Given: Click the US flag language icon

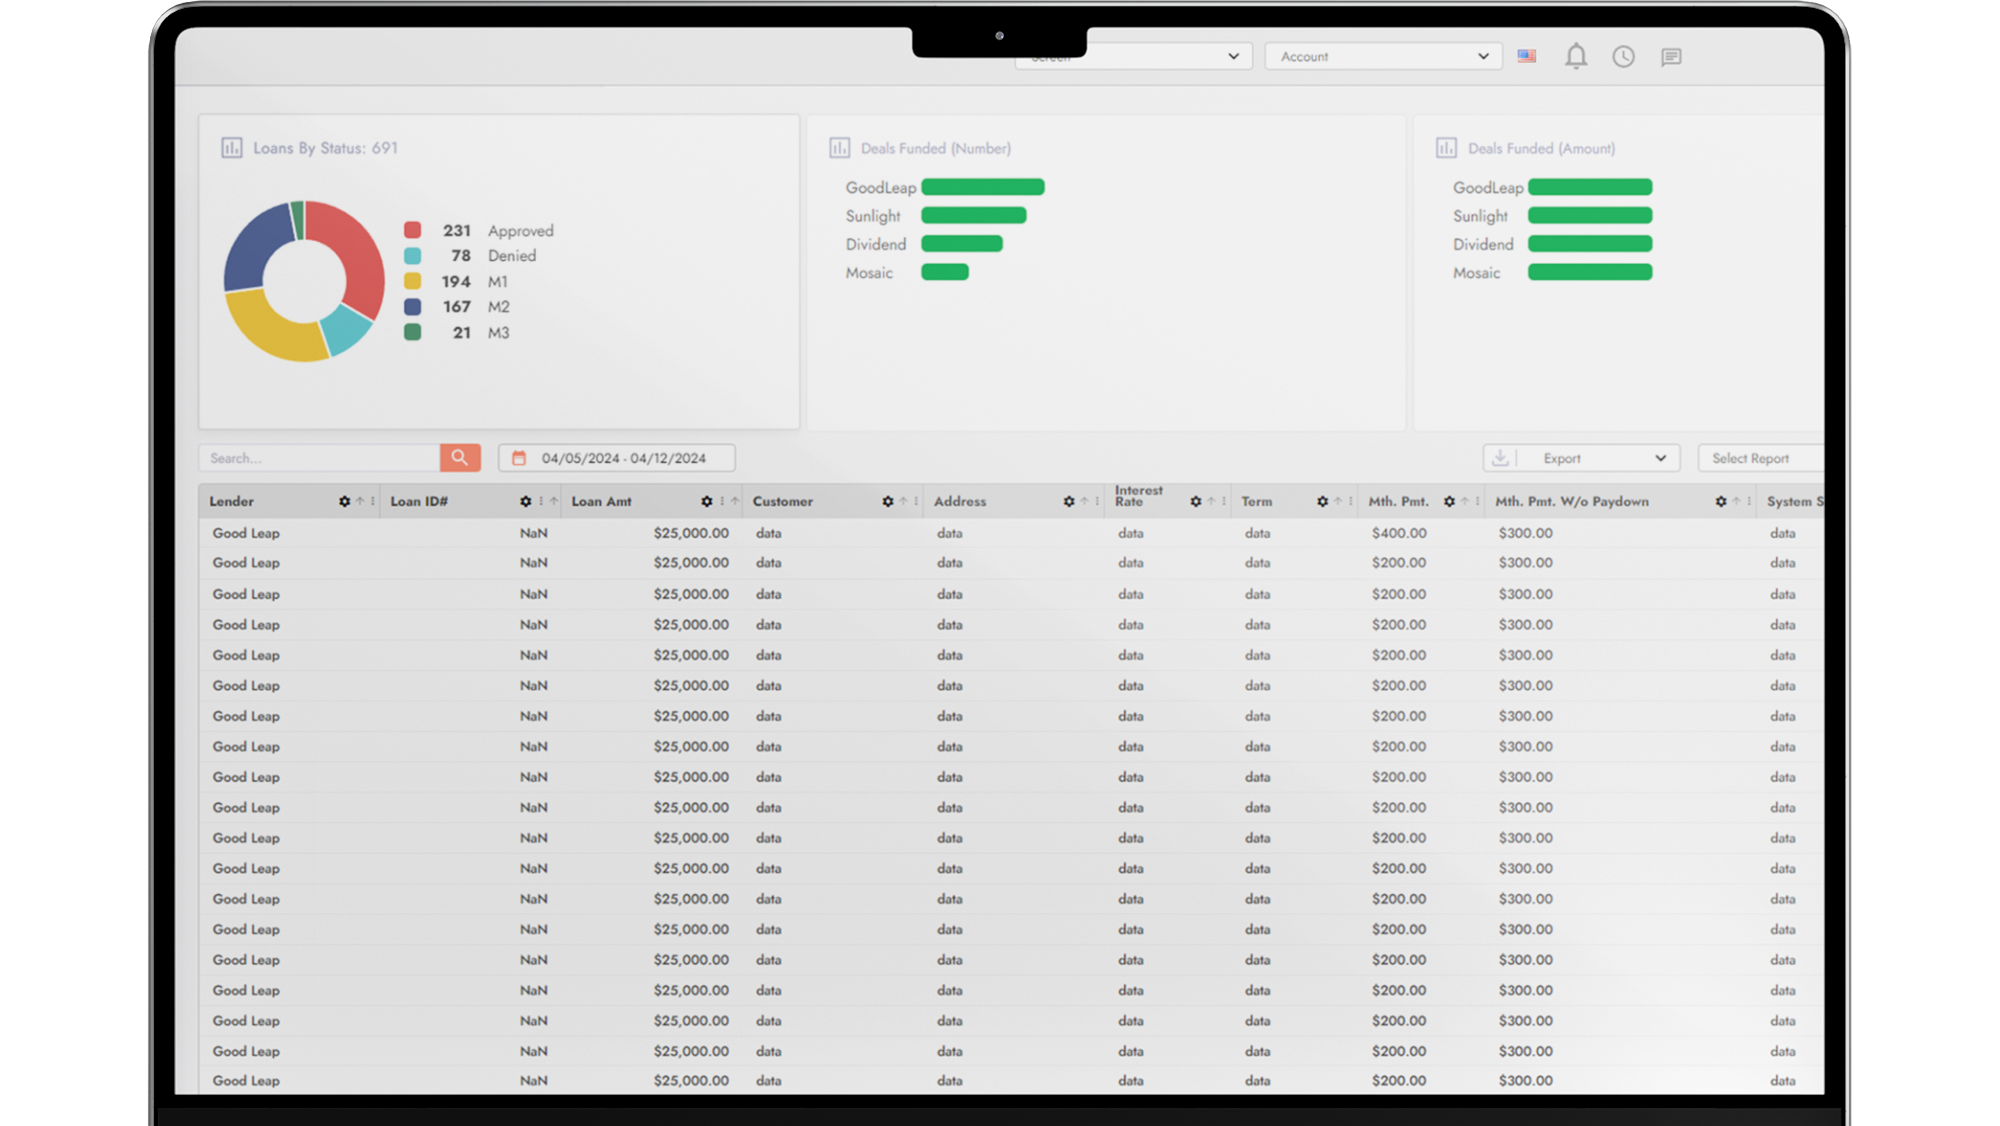Looking at the screenshot, I should click(x=1526, y=56).
